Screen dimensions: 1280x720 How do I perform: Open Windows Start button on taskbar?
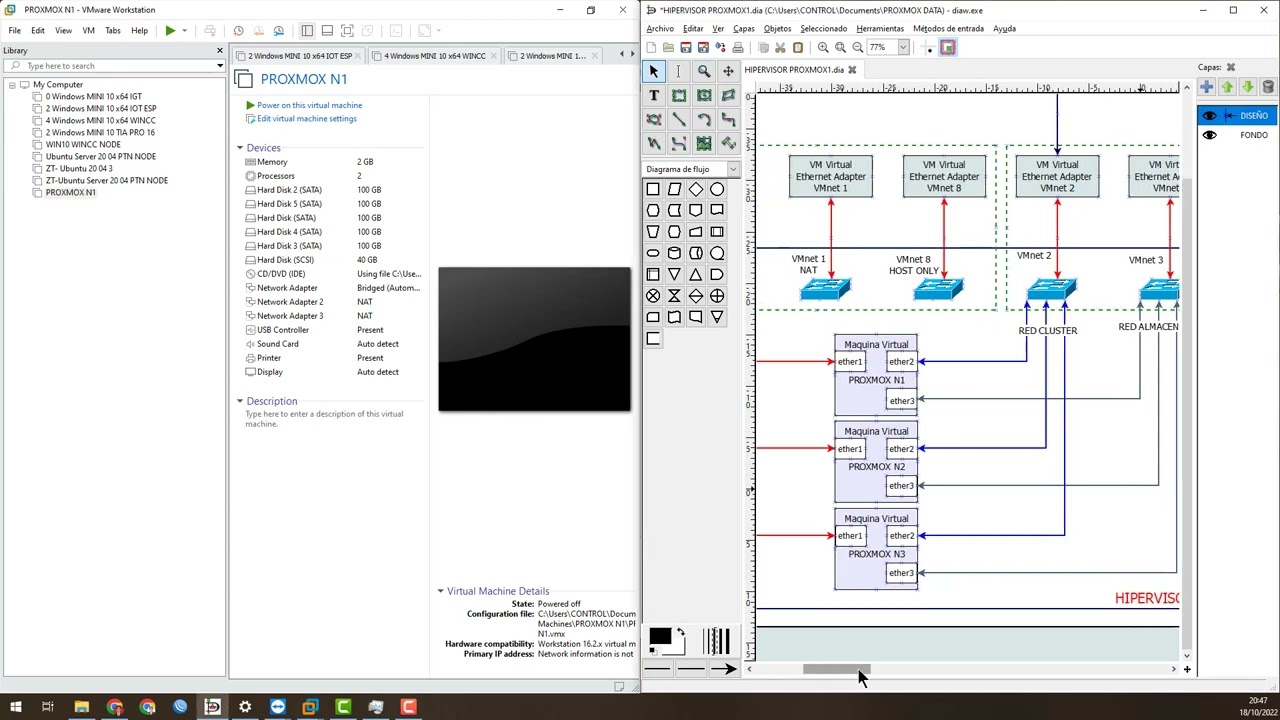pos(16,707)
